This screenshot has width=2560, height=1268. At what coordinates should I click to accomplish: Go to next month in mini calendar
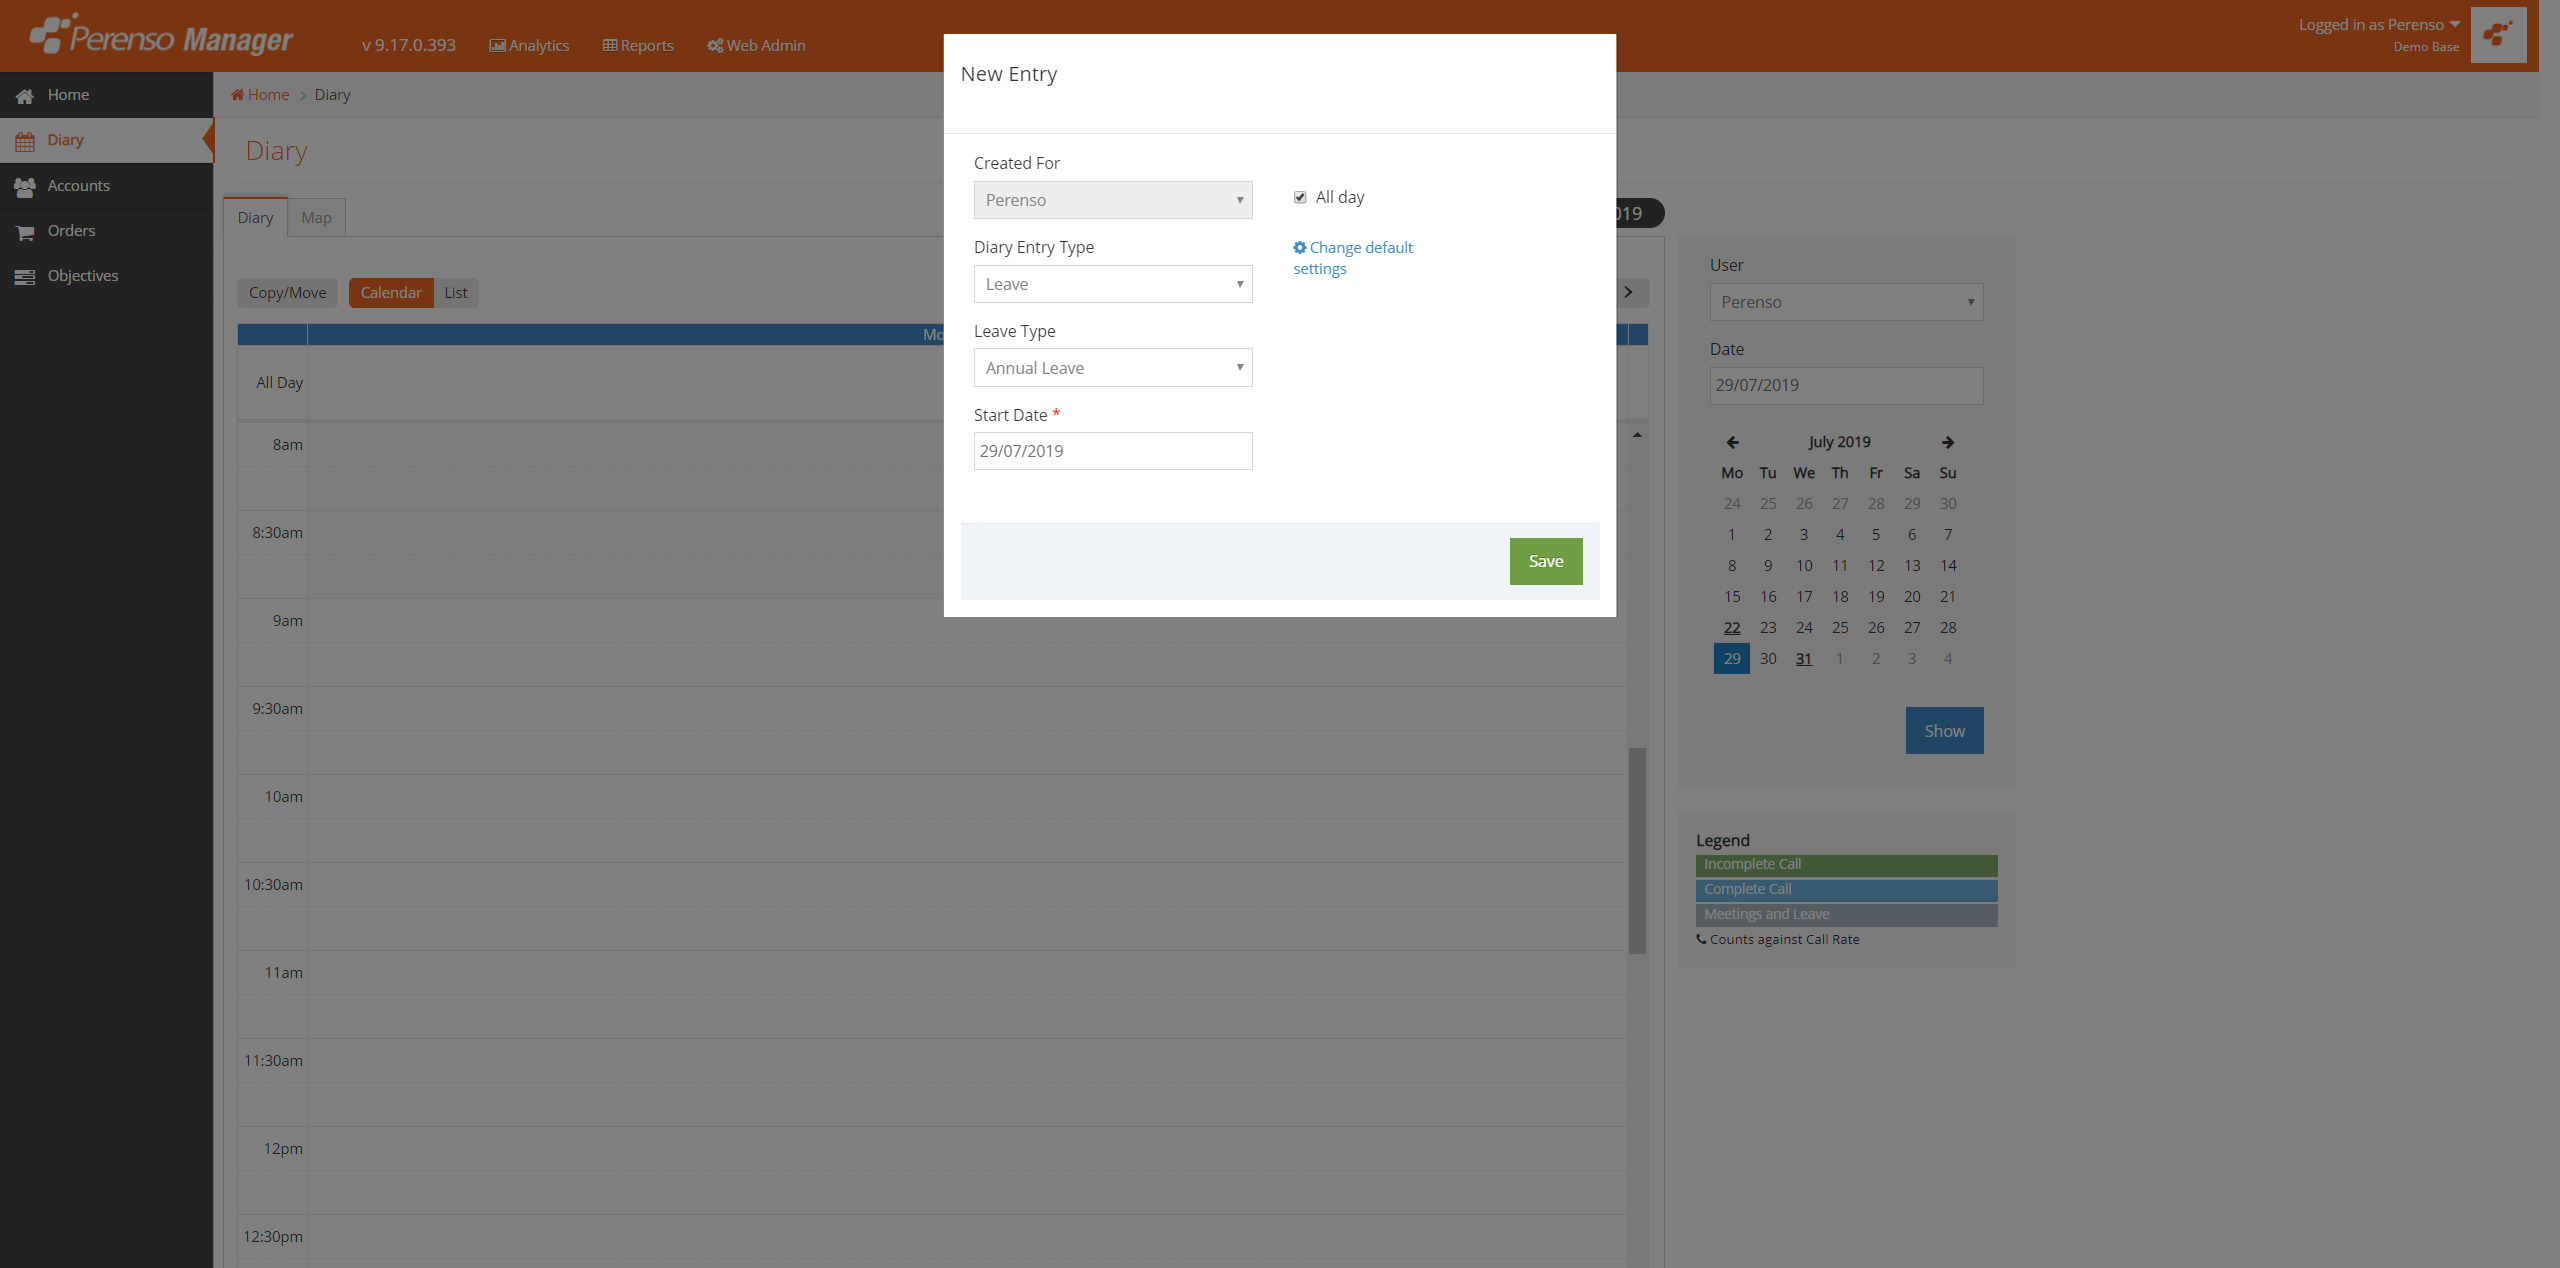point(1947,442)
